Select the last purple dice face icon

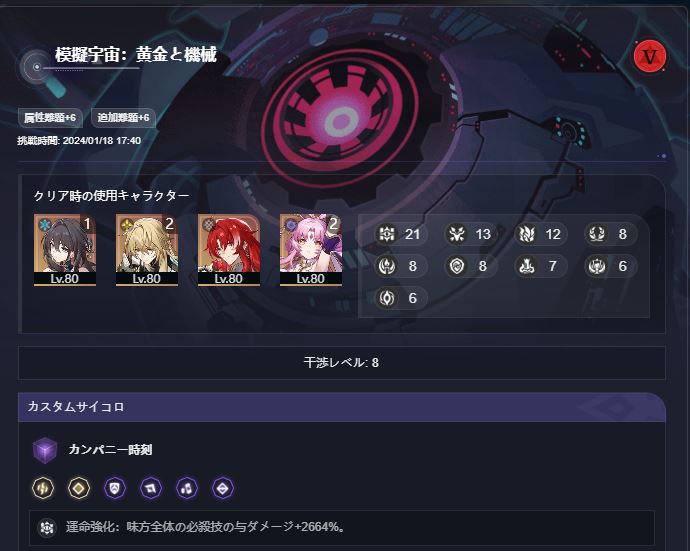click(223, 488)
